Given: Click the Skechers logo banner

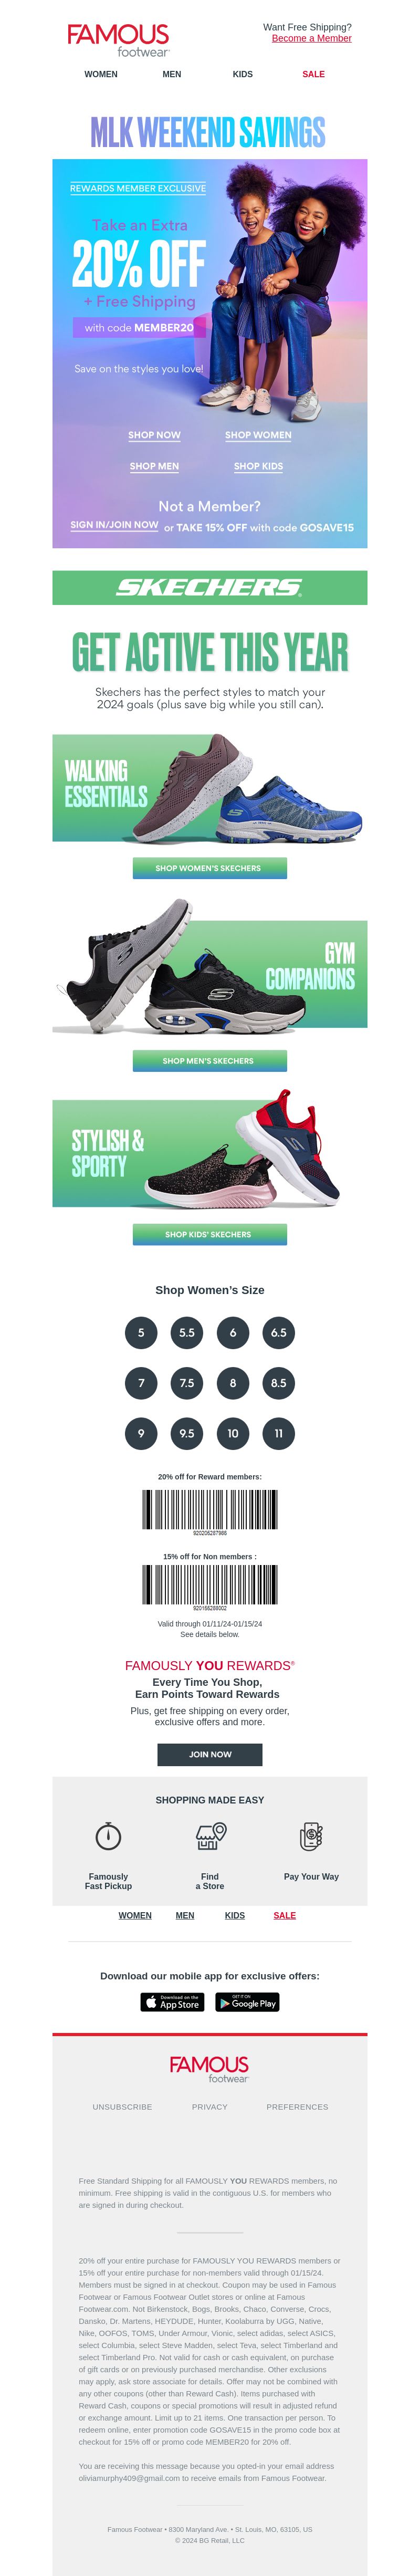Looking at the screenshot, I should pos(210,587).
